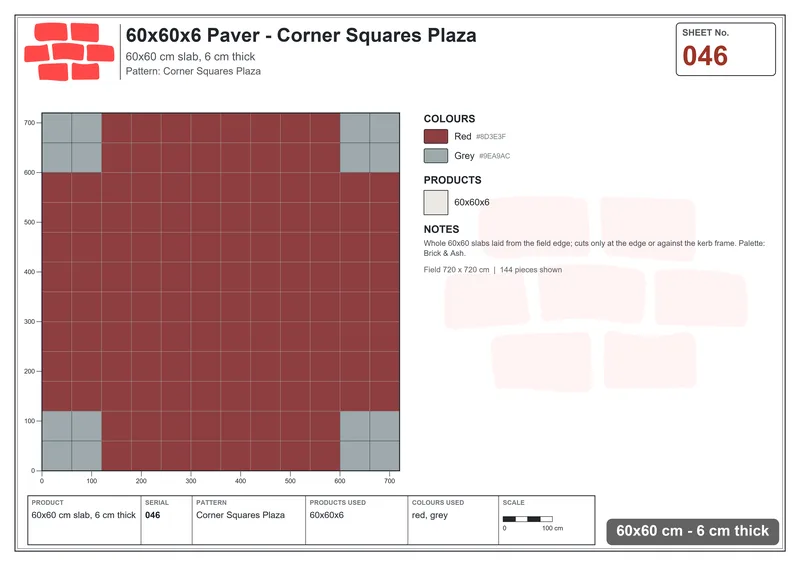
Task: Click the hex code #8D3E3F
Action: 491,137
